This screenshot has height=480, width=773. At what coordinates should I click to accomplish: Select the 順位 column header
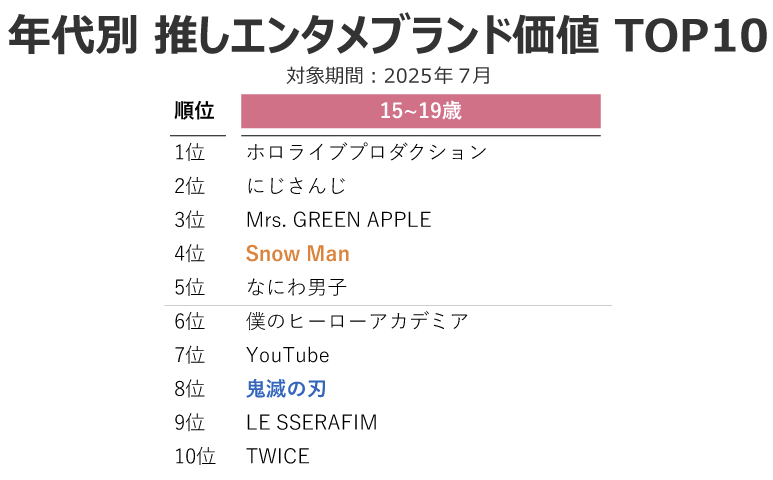click(x=194, y=110)
